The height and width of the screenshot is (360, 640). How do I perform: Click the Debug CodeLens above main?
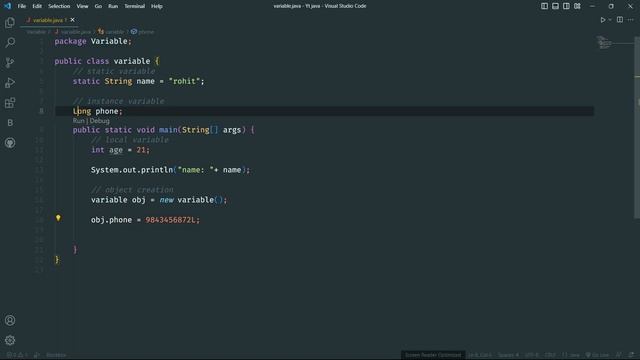99,121
